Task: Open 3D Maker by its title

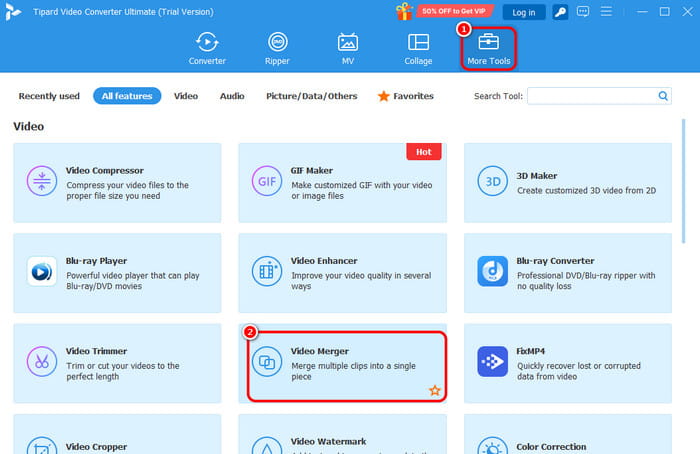Action: click(537, 176)
